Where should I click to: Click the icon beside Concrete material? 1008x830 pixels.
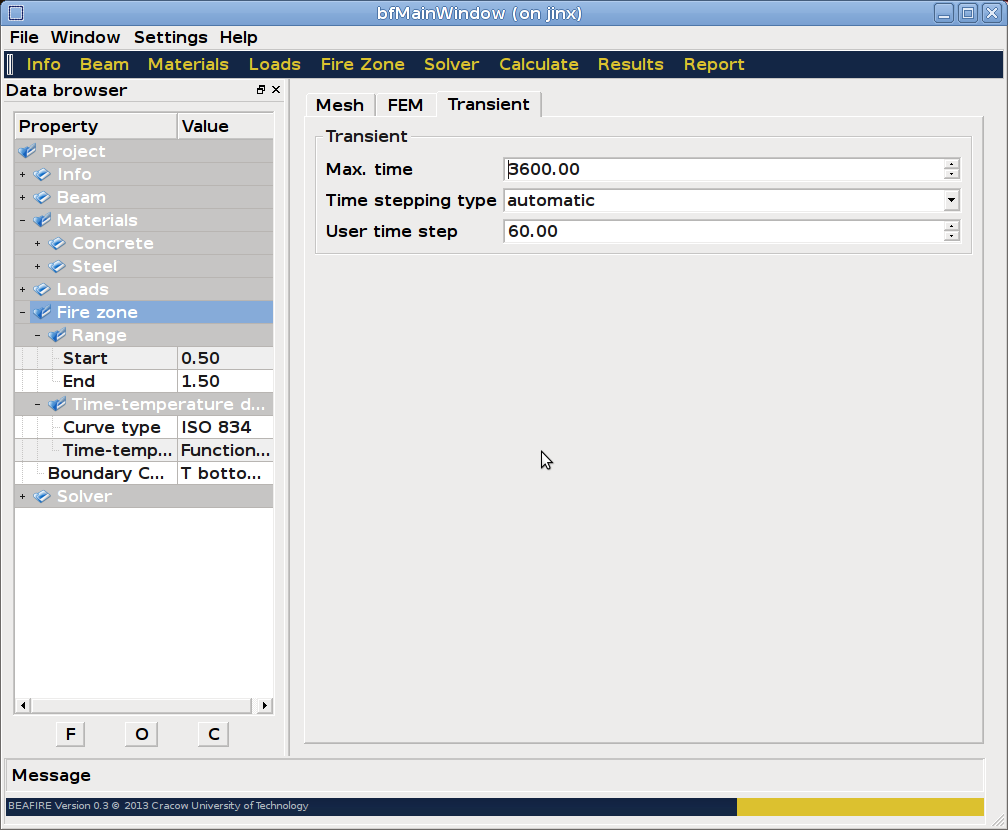(x=57, y=243)
